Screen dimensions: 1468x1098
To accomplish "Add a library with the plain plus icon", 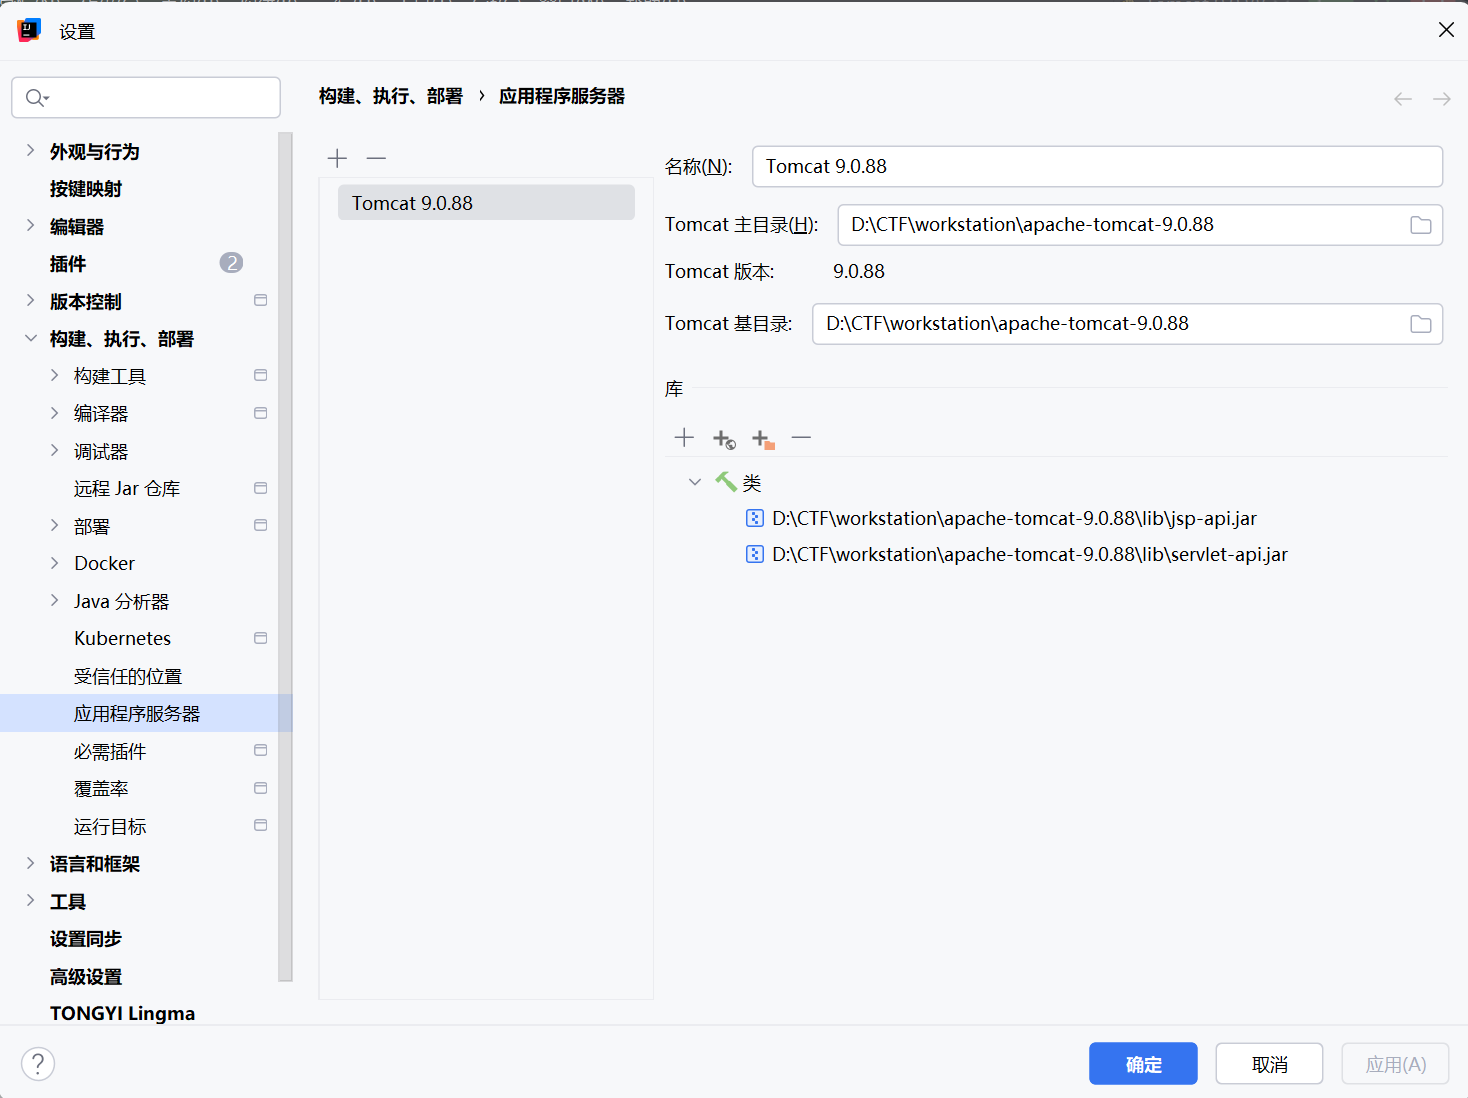I will (684, 437).
